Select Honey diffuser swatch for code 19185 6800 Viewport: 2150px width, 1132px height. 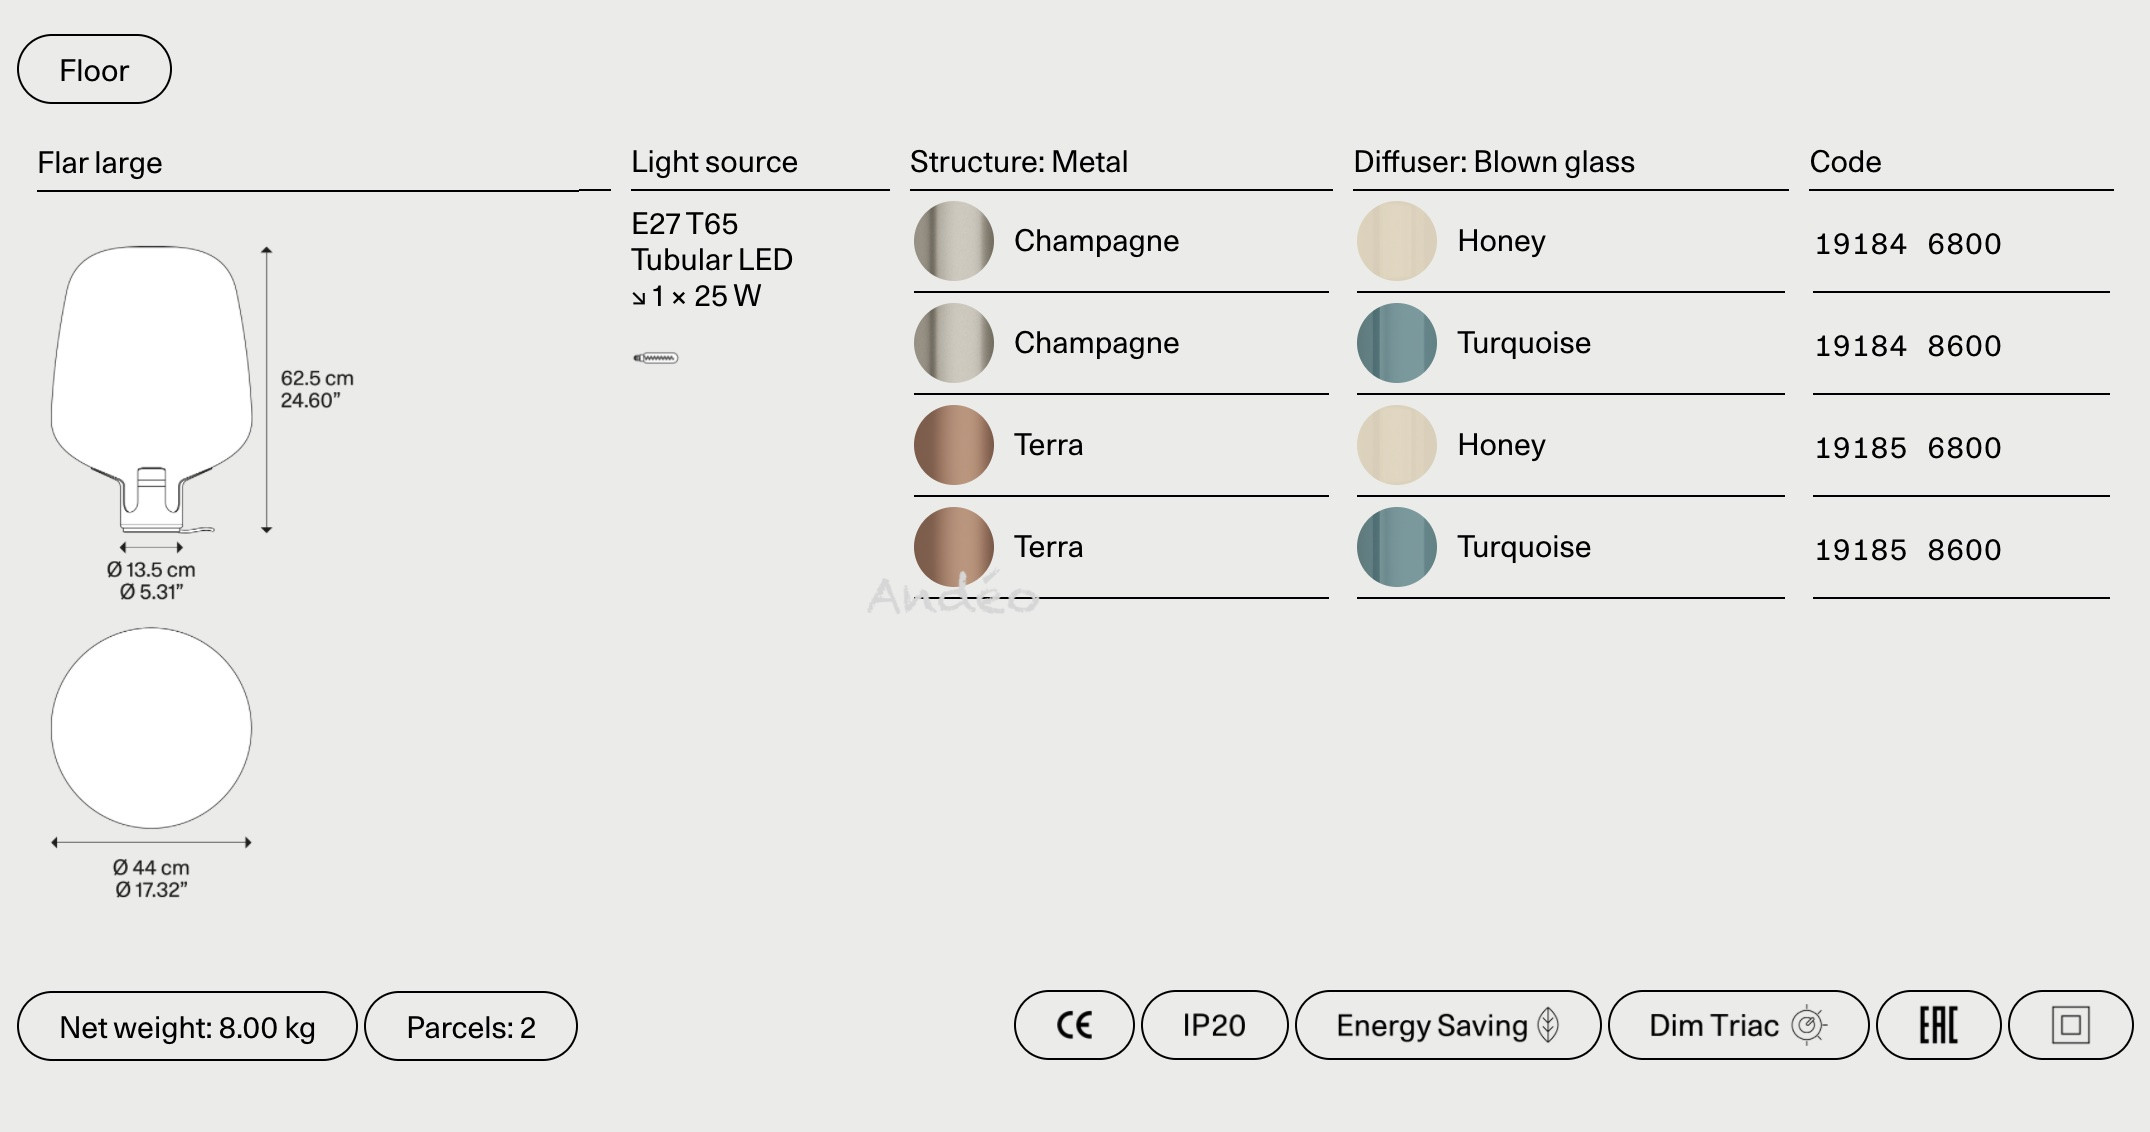click(x=1397, y=445)
